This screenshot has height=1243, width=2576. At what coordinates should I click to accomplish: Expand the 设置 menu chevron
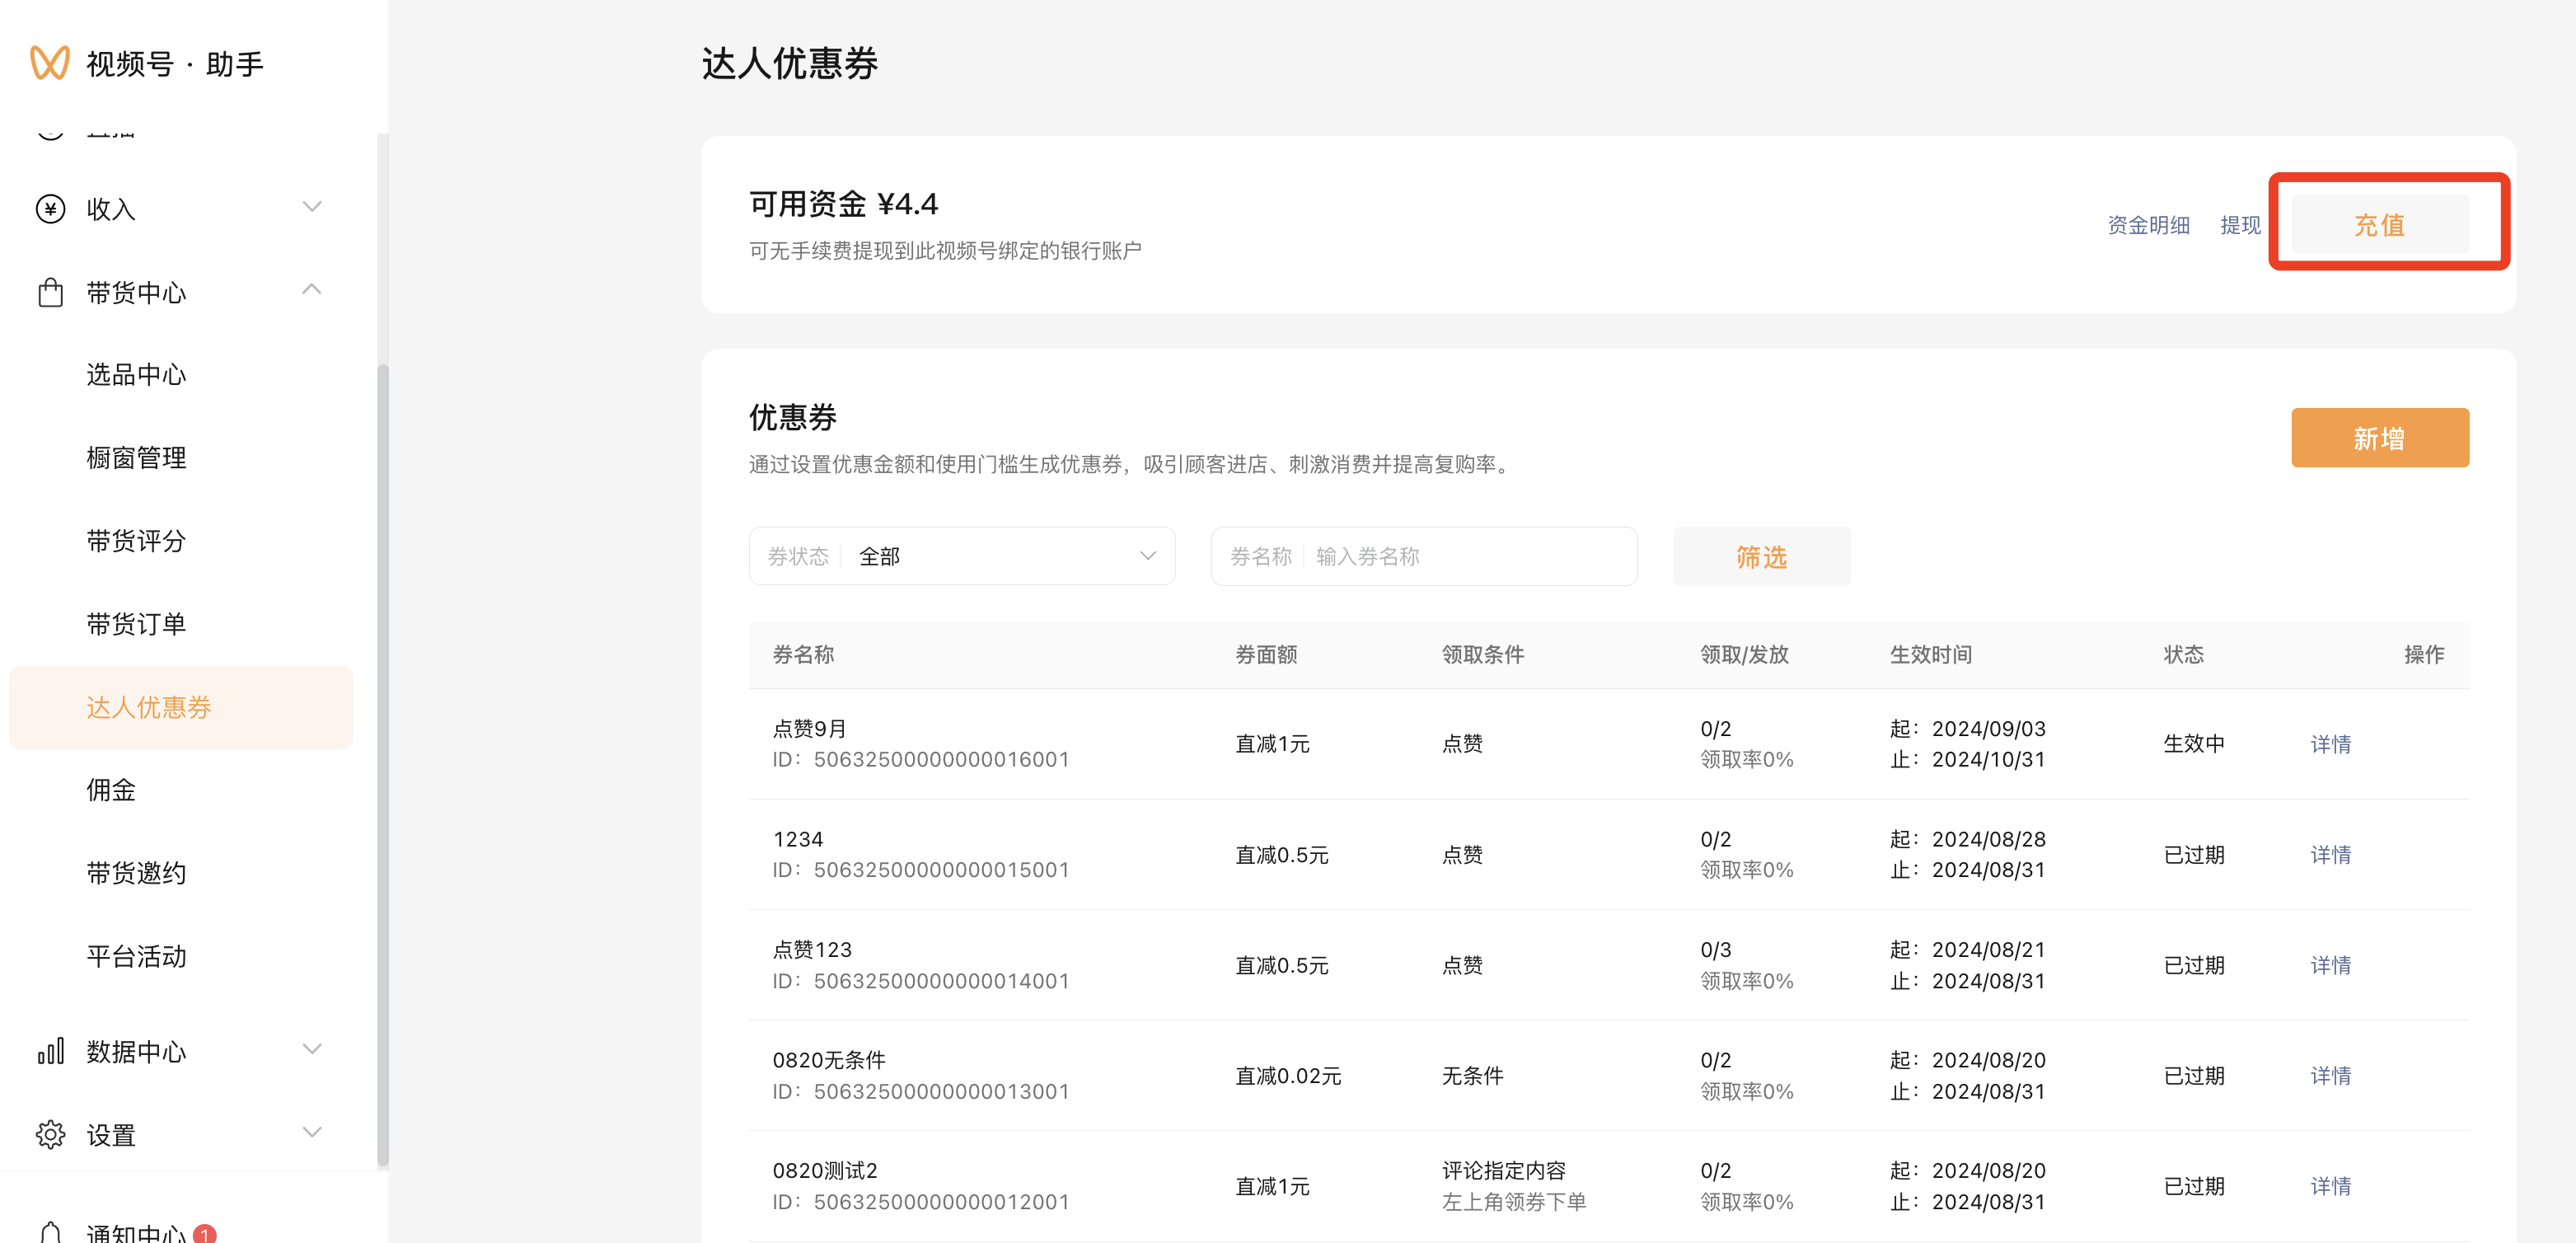pos(312,1132)
